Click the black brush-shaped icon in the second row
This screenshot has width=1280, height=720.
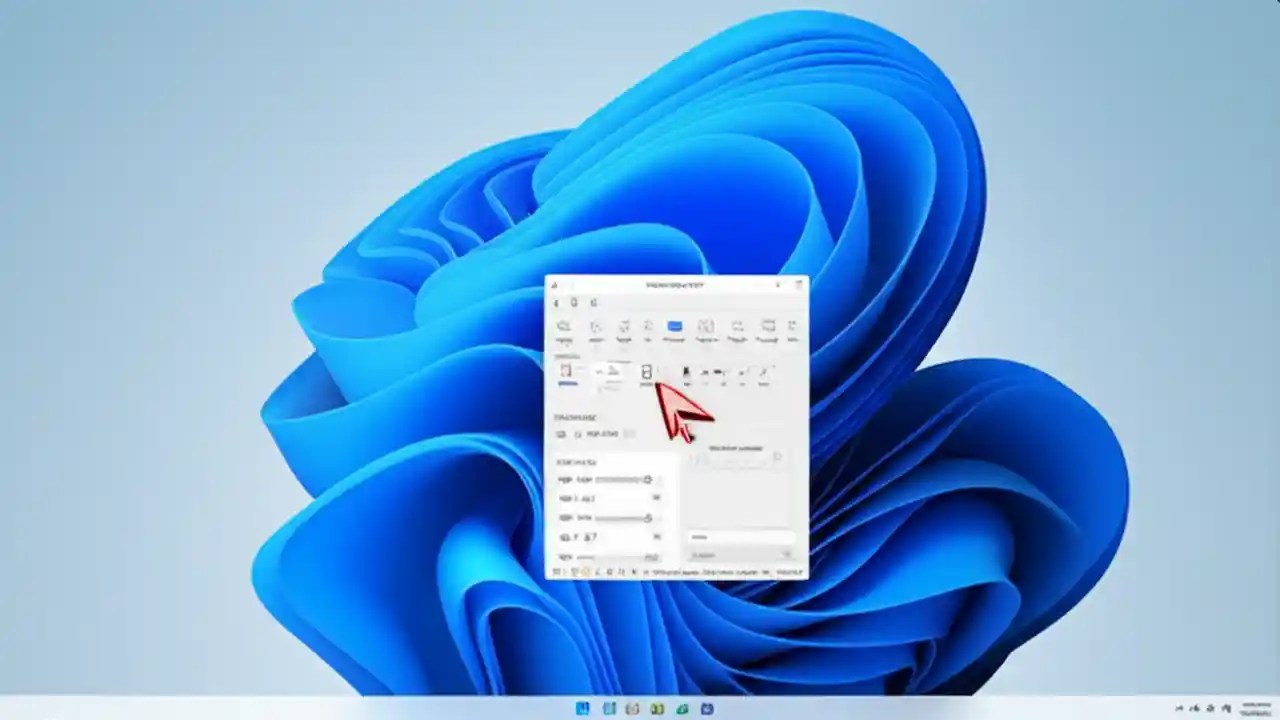[686, 372]
